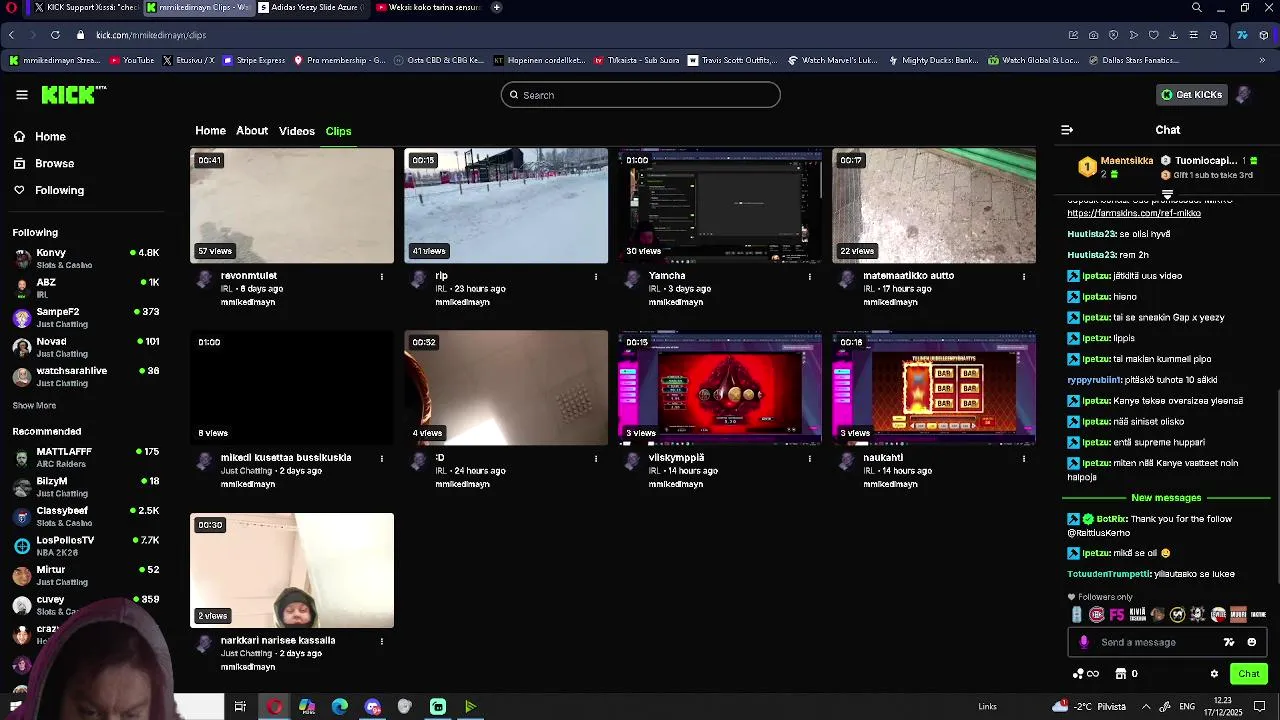1280x720 pixels.
Task: Click the 7TV icon in message box
Action: pos(1229,642)
